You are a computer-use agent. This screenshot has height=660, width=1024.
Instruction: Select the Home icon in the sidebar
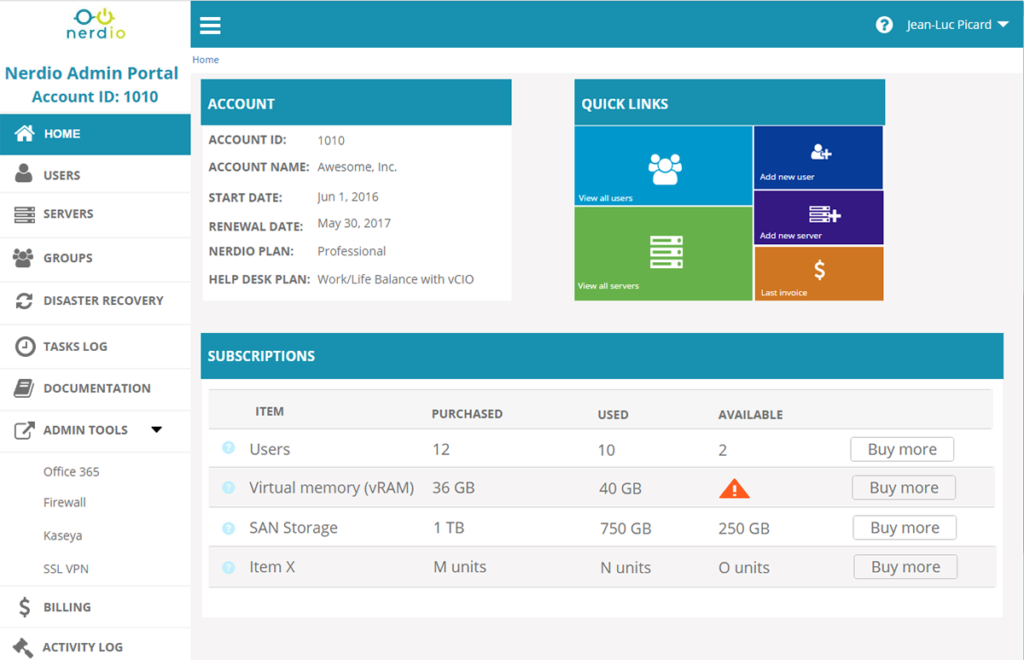pos(22,133)
